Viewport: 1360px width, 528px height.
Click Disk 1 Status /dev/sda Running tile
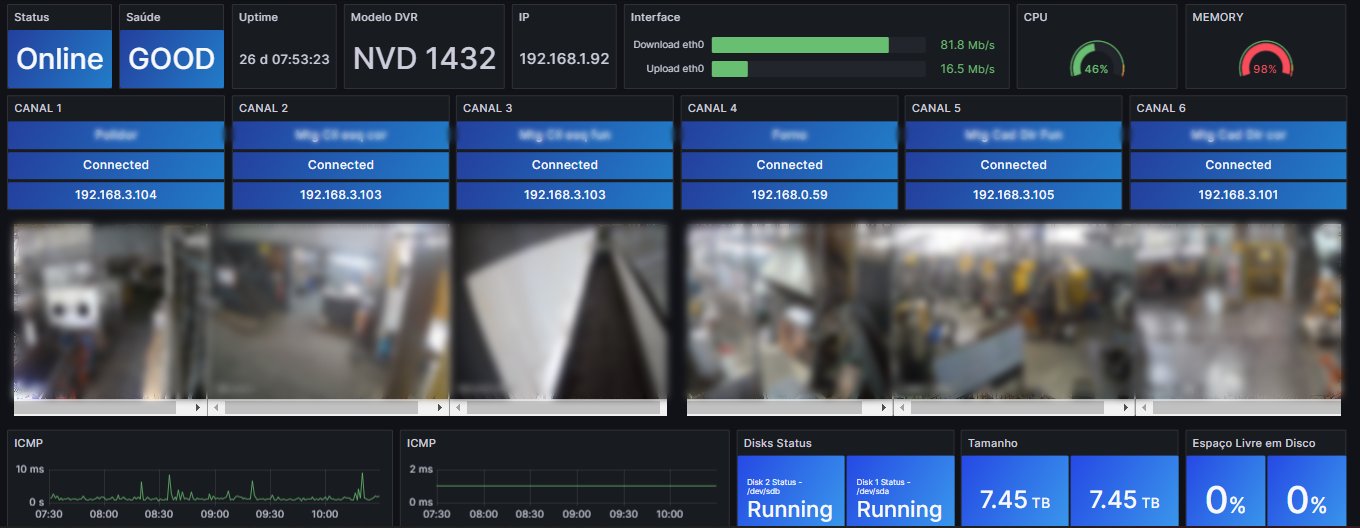click(x=900, y=491)
